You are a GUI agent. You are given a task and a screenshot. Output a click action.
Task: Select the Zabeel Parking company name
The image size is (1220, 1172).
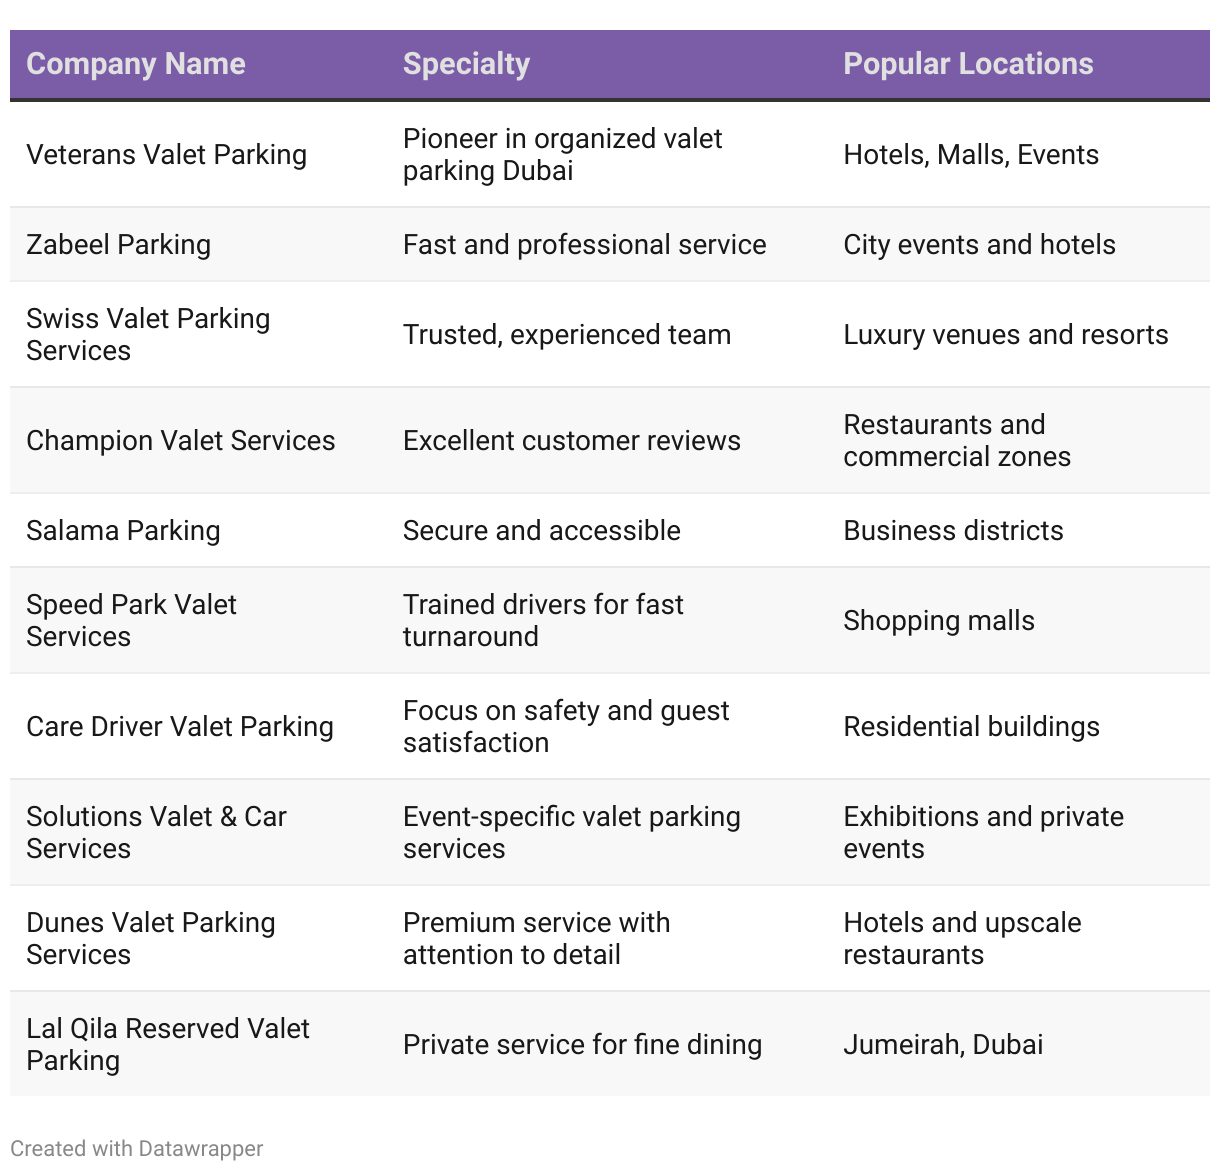click(x=119, y=244)
